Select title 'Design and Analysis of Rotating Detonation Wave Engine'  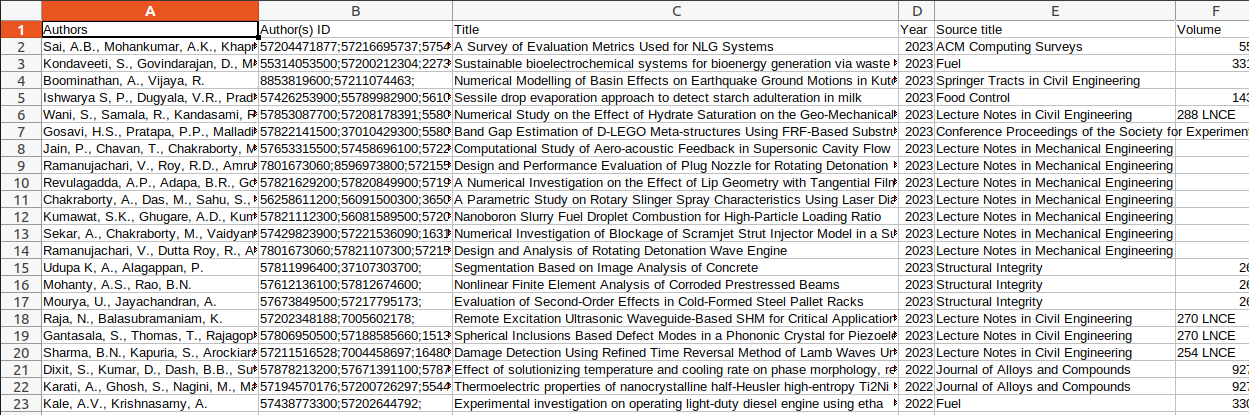[x=675, y=251]
